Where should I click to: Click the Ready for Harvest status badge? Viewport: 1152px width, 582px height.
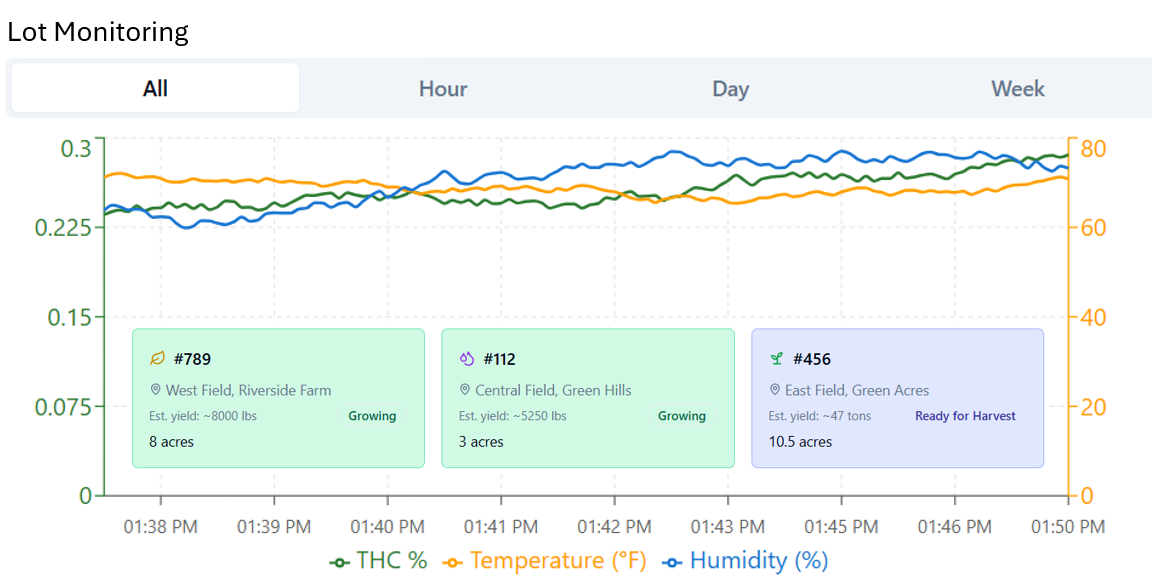(x=965, y=416)
